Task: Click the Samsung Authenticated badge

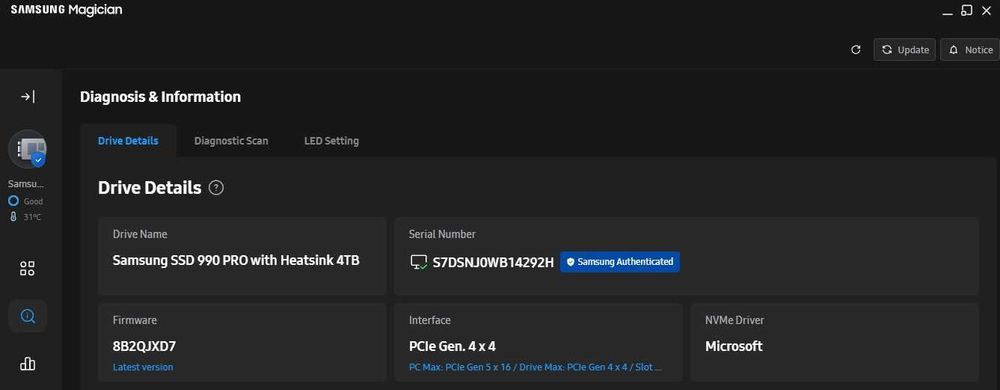Action: [x=620, y=262]
